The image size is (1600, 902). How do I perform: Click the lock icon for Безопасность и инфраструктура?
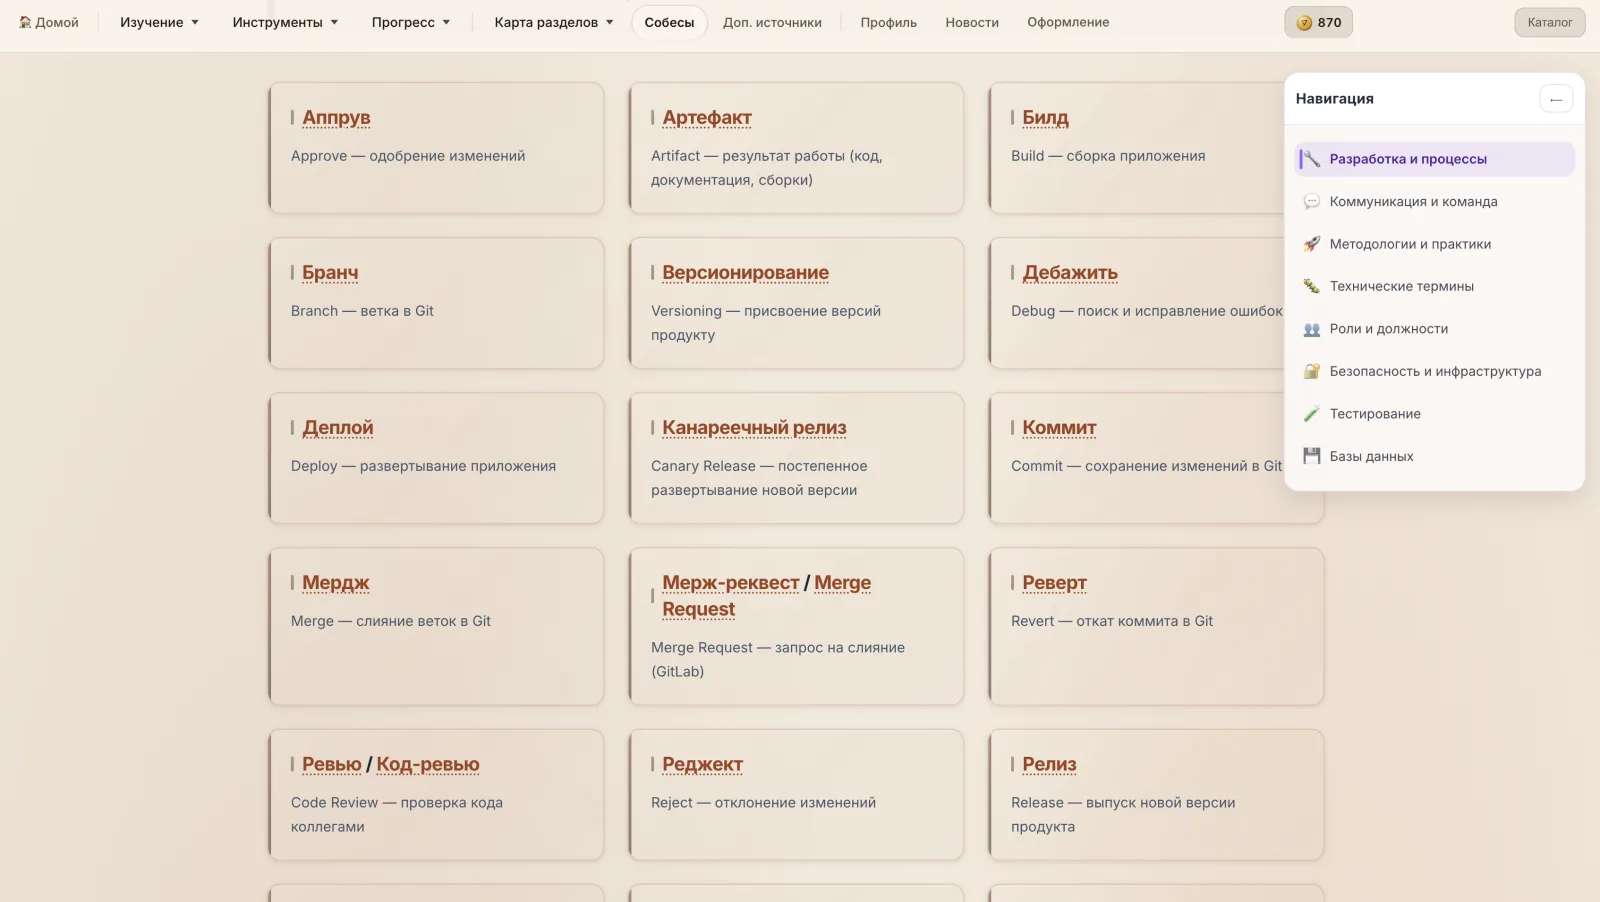point(1311,371)
